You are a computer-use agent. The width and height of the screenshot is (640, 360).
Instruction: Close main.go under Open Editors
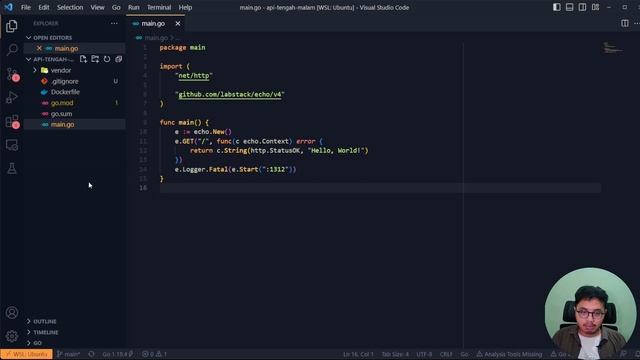[x=39, y=48]
